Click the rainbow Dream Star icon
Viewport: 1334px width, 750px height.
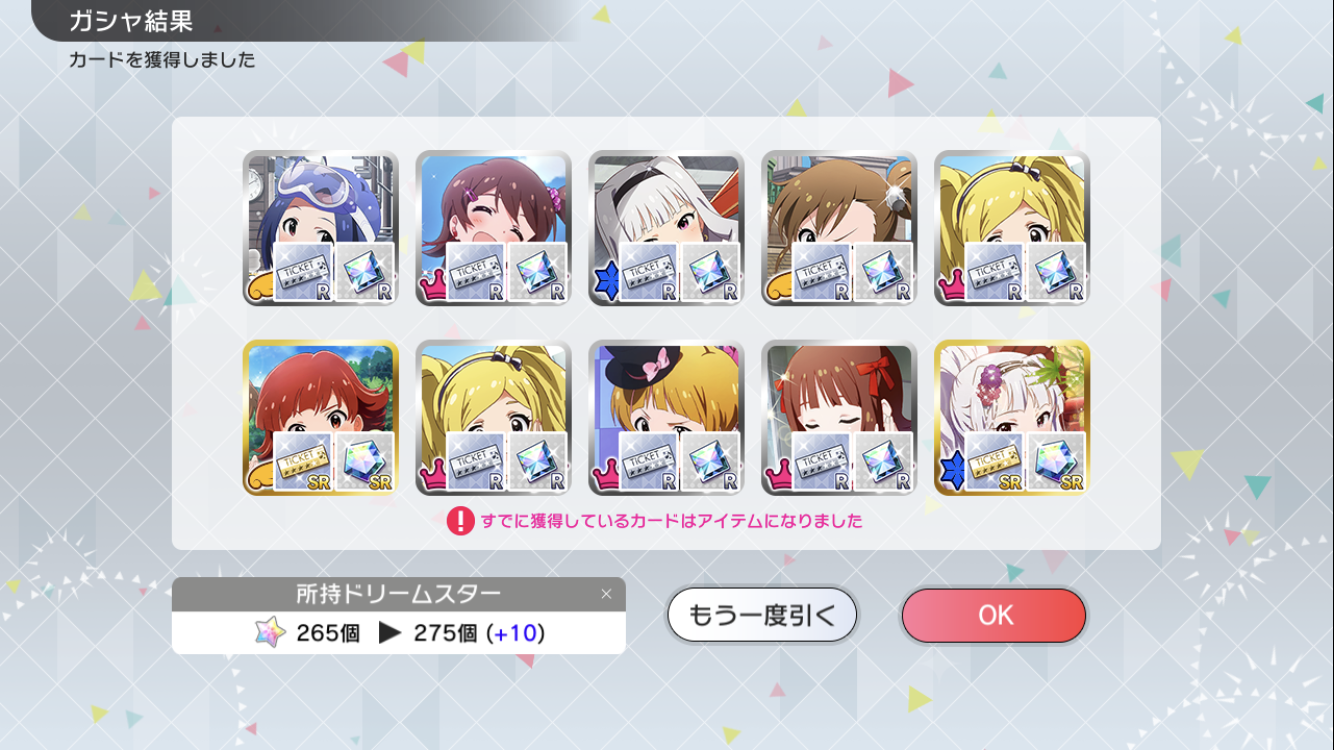(x=270, y=633)
